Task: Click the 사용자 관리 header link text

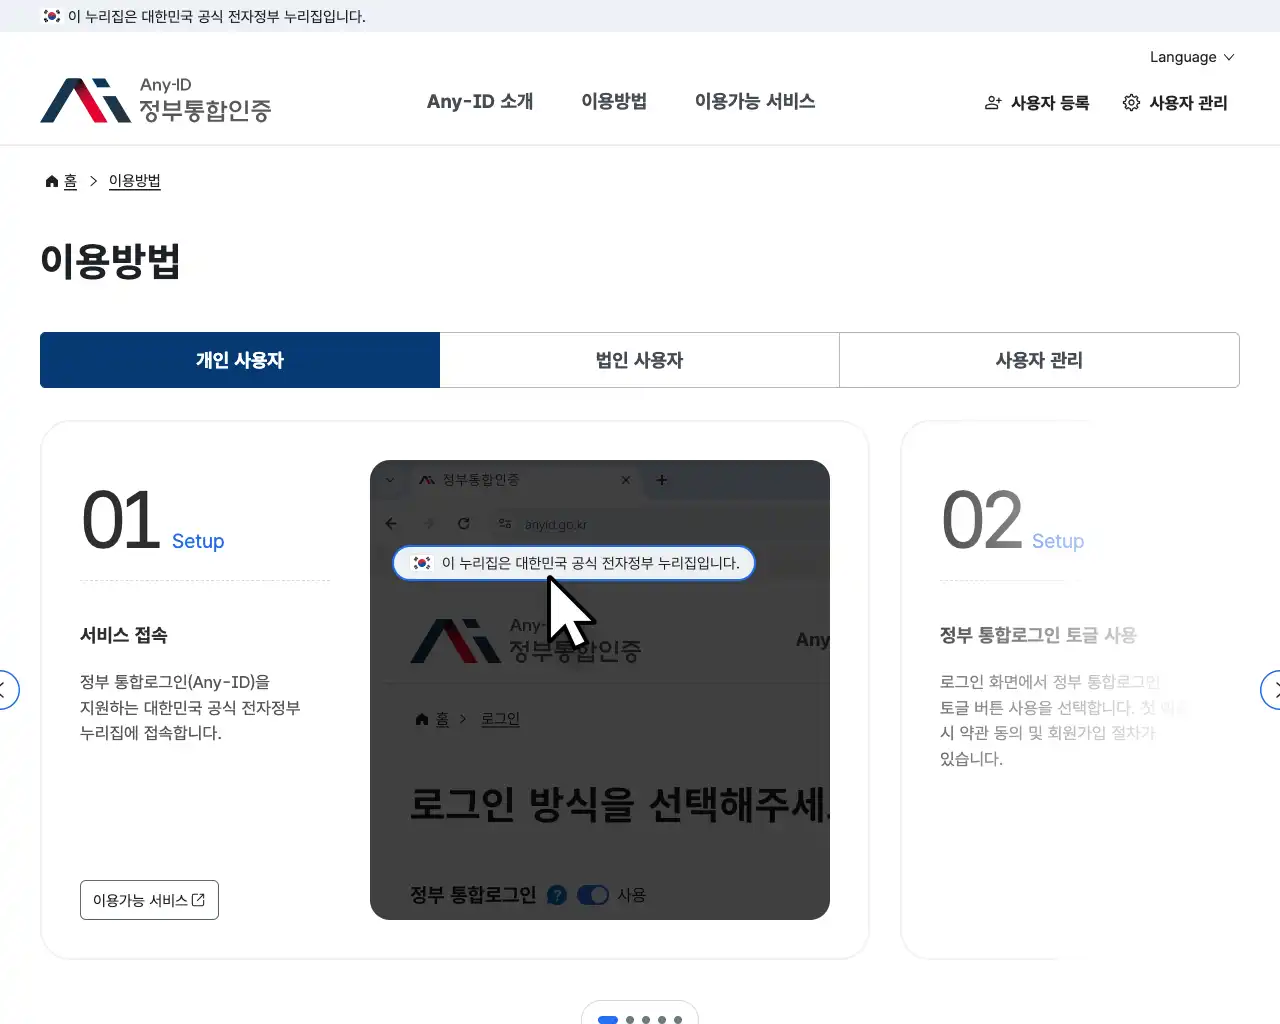Action: pos(1188,103)
